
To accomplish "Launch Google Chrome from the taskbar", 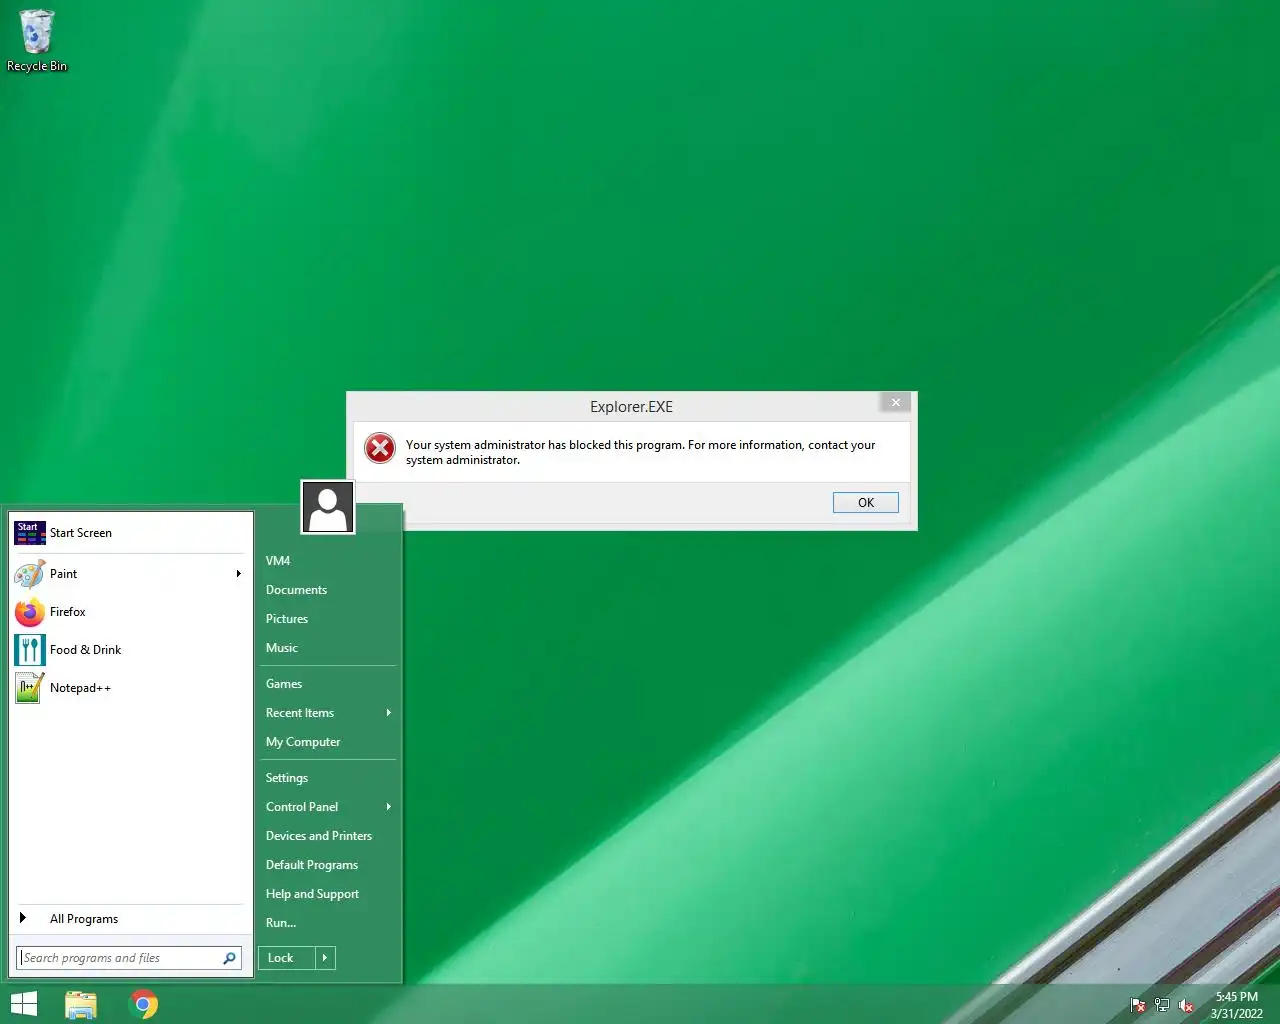I will [144, 1004].
